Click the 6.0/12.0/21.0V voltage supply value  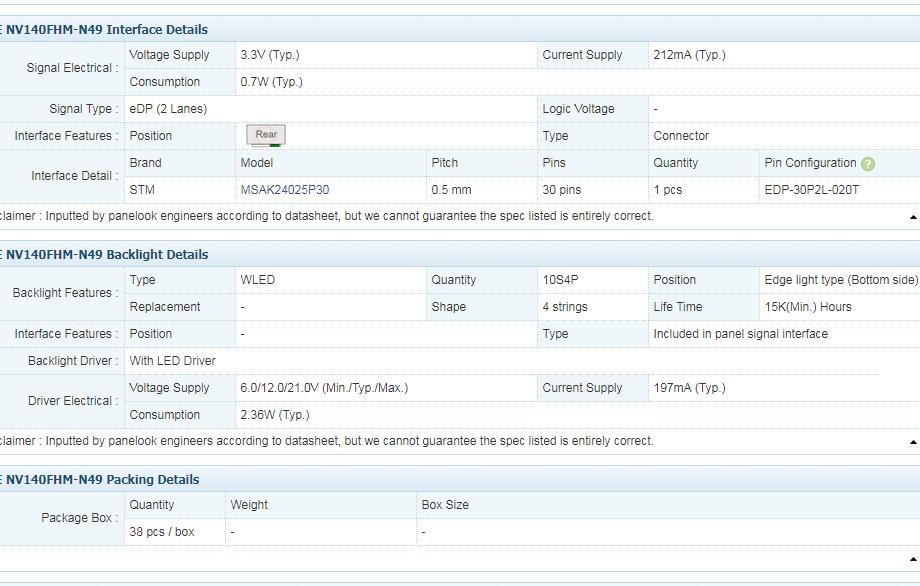coord(324,388)
